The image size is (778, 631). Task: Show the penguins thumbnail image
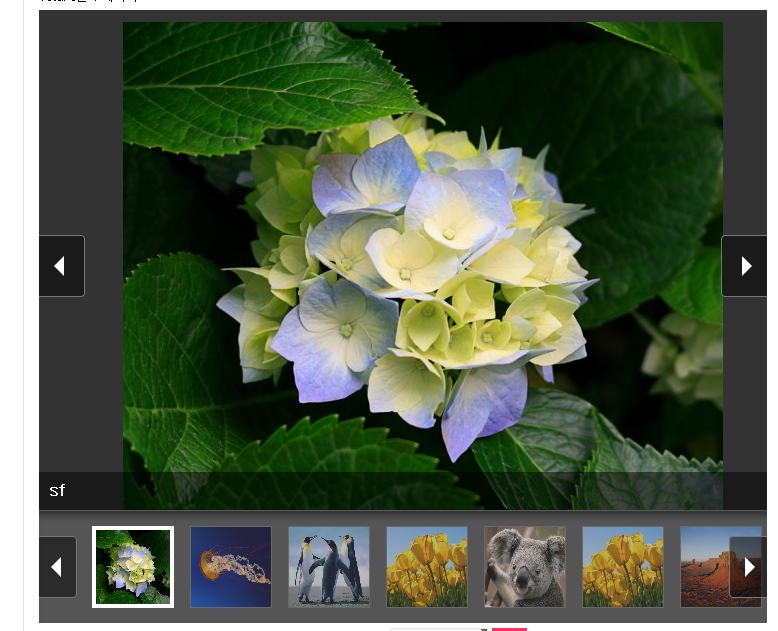[329, 567]
